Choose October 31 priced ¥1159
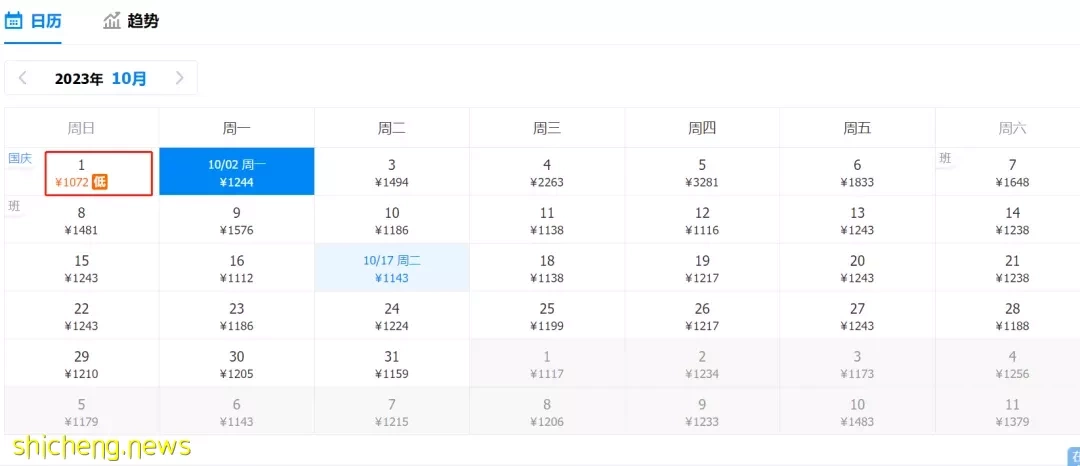The image size is (1080, 466). 392,363
